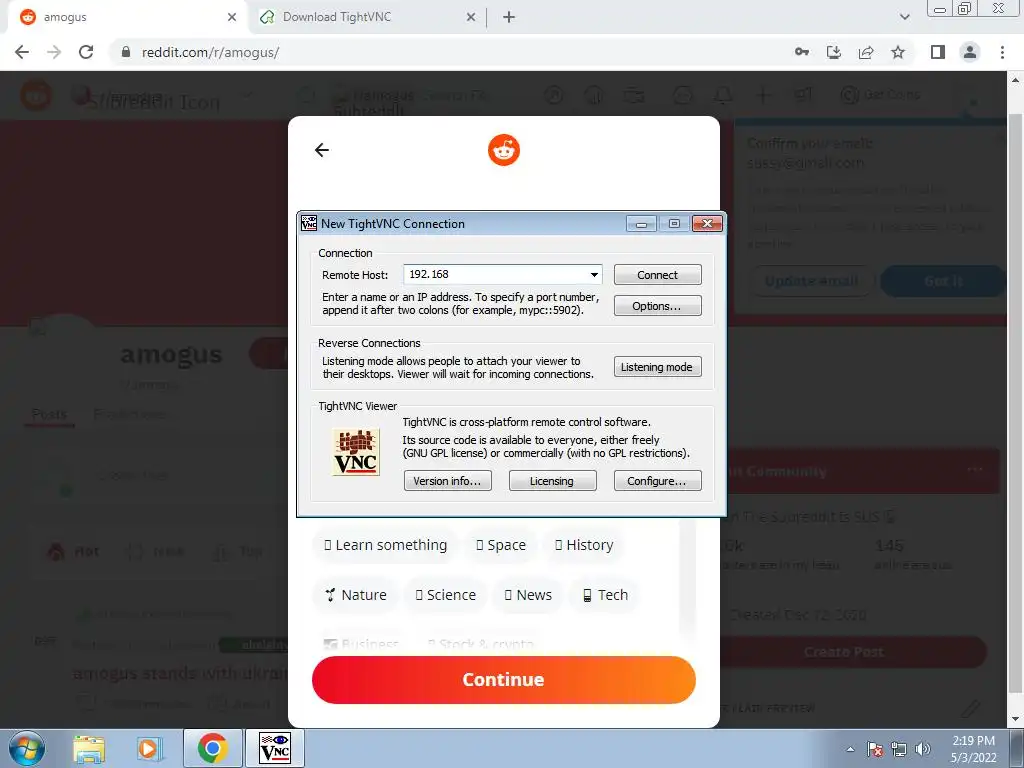Expand the Remote Host dropdown arrow

594,275
